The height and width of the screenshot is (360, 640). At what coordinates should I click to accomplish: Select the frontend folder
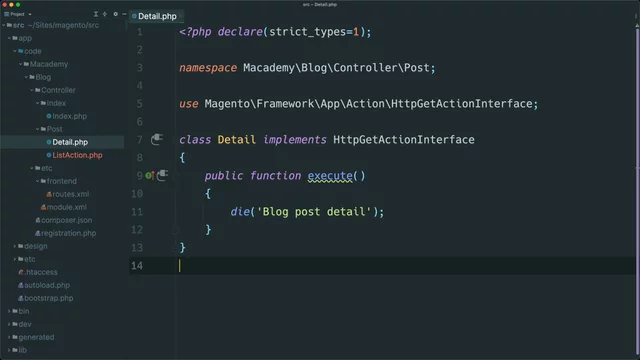(61, 181)
